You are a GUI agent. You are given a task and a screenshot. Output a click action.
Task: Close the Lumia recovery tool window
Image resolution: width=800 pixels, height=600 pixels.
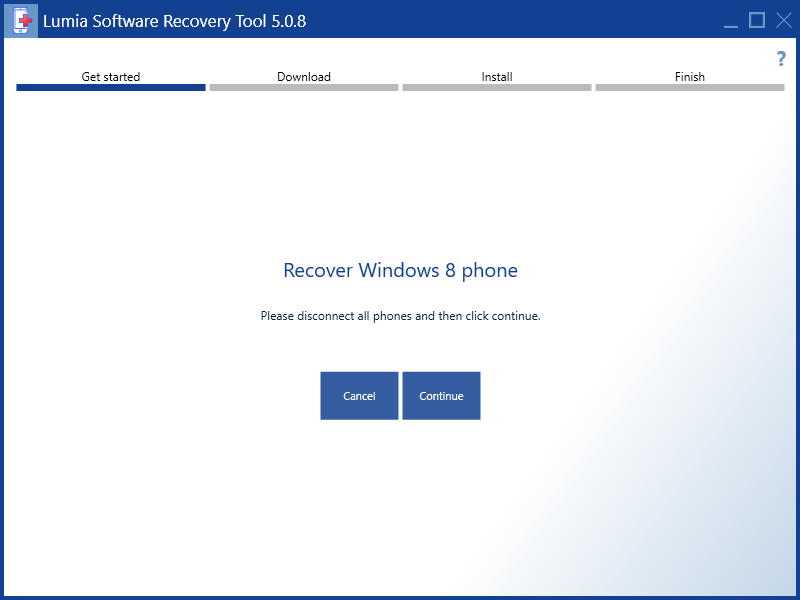(x=784, y=20)
